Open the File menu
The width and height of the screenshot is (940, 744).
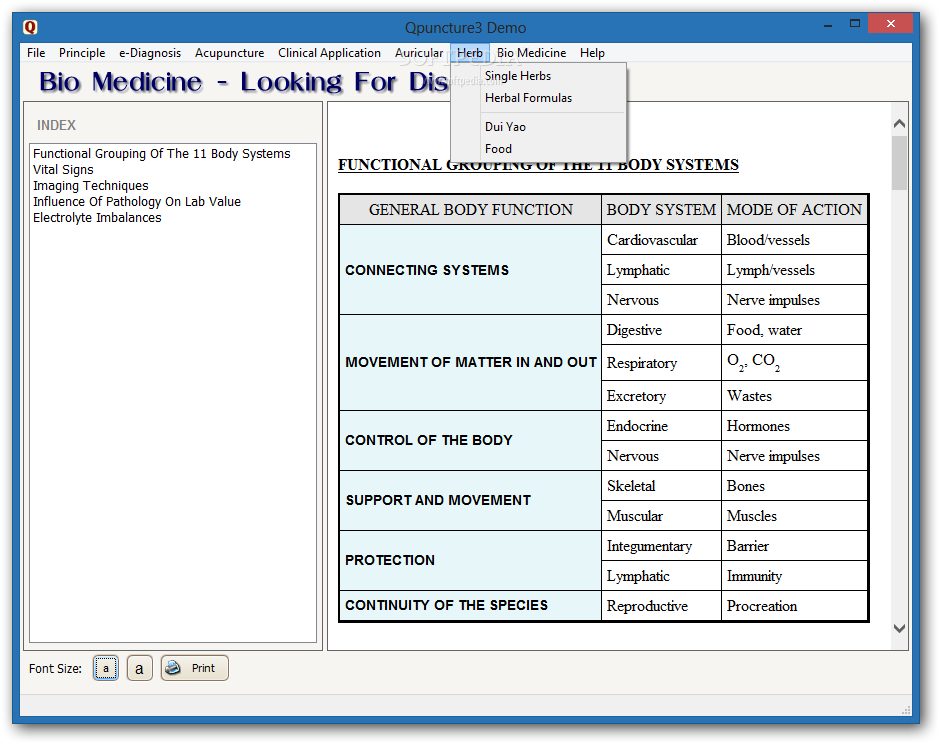[x=36, y=53]
